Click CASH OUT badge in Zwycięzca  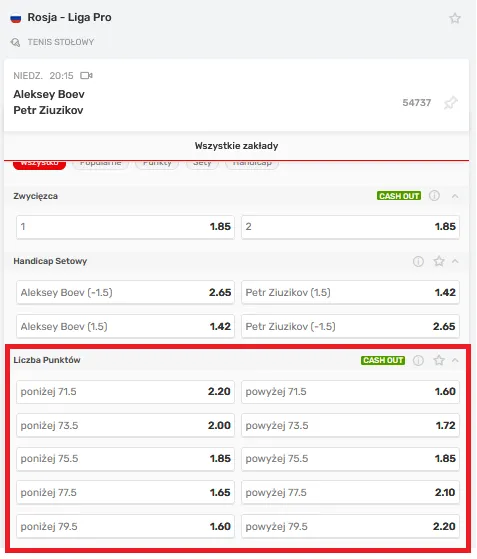[399, 196]
